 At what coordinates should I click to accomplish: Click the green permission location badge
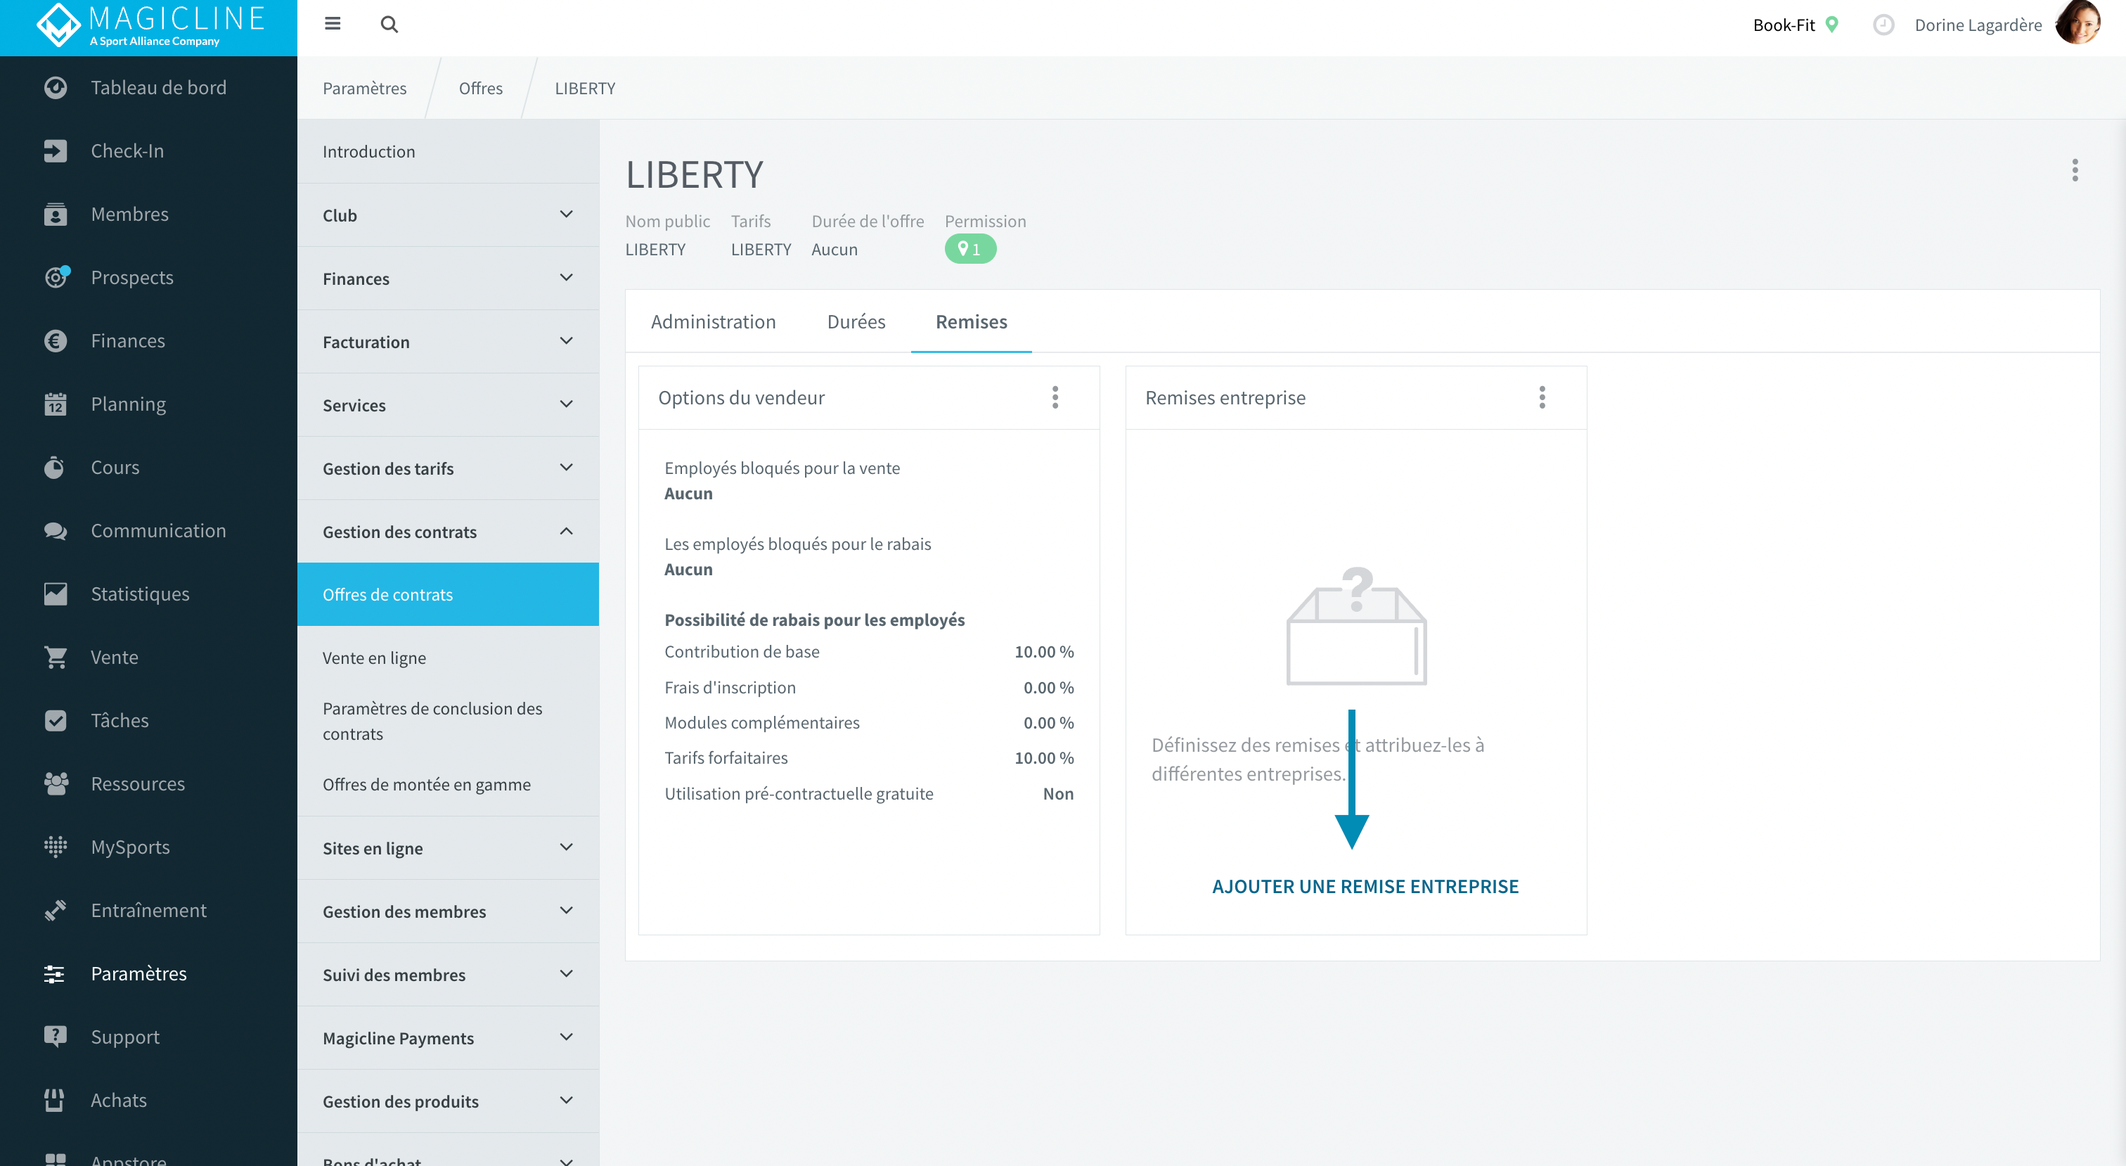(x=970, y=249)
